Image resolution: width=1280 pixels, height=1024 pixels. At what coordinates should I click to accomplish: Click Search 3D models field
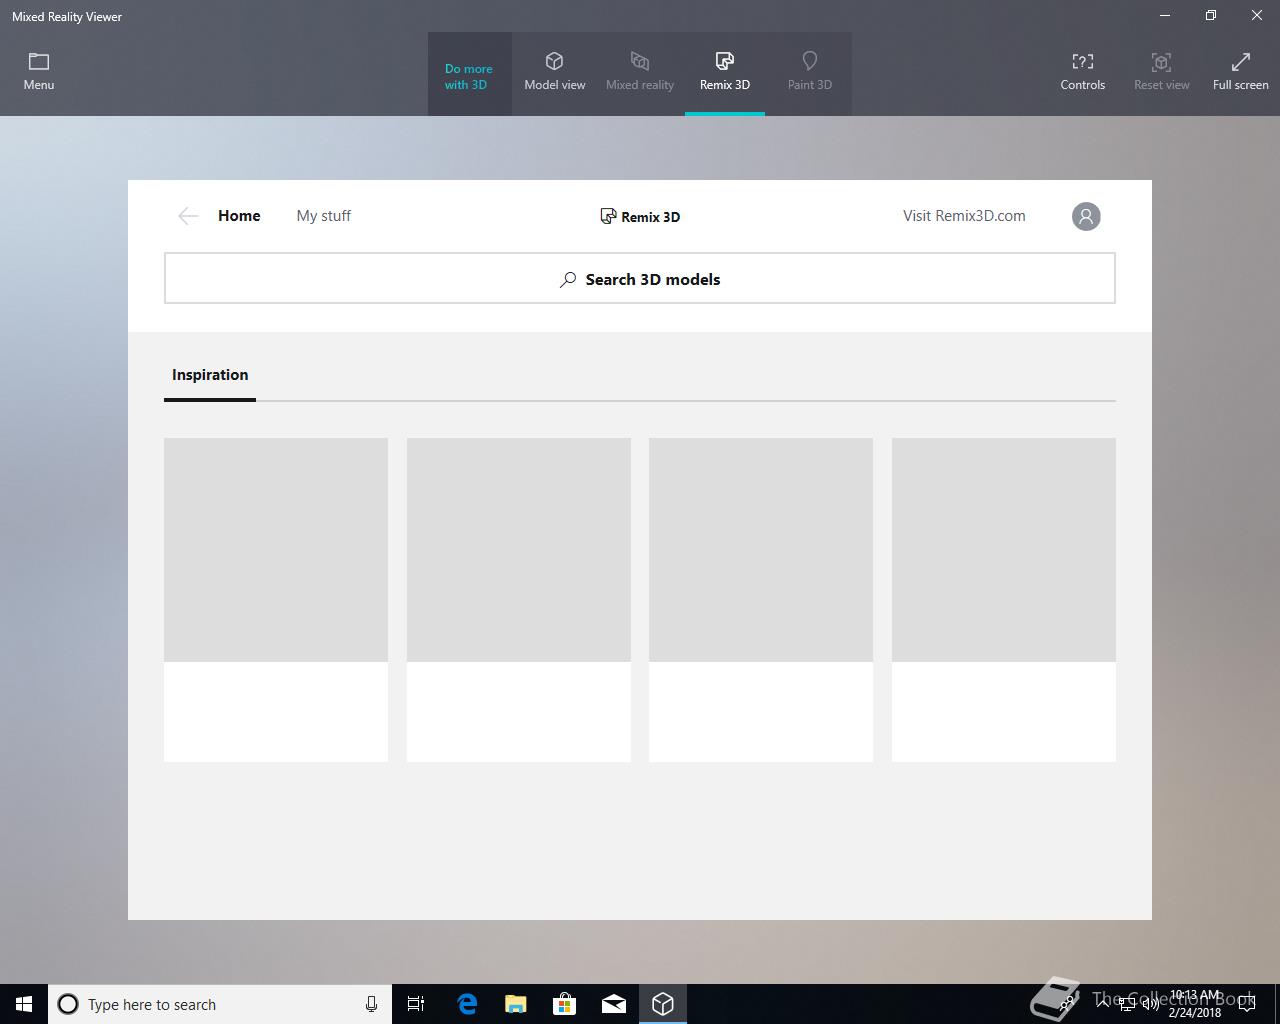[x=640, y=278]
